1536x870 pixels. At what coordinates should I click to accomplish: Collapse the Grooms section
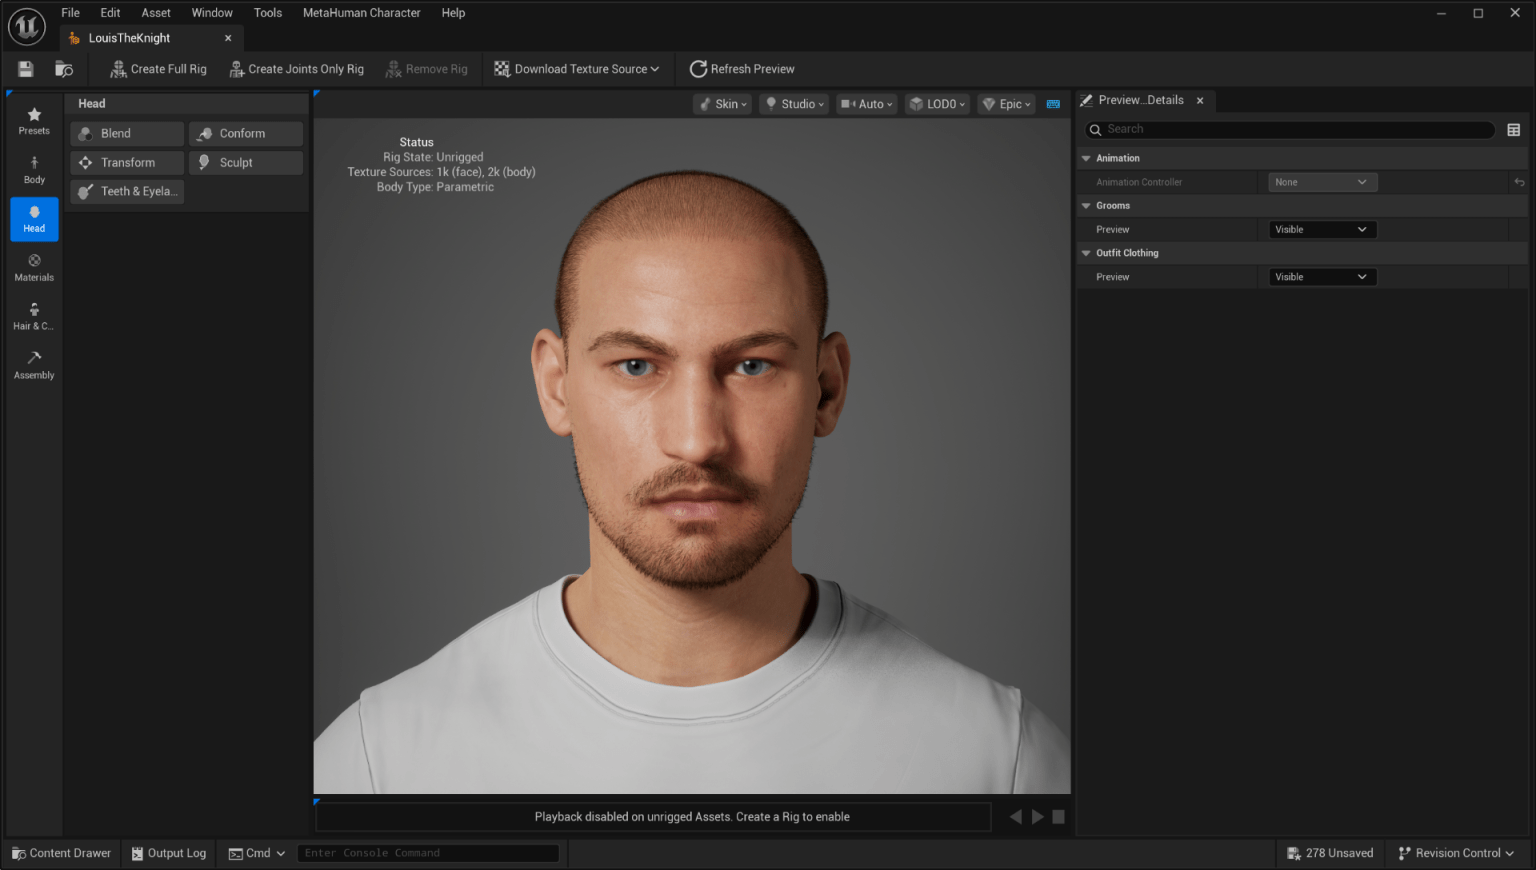point(1086,206)
